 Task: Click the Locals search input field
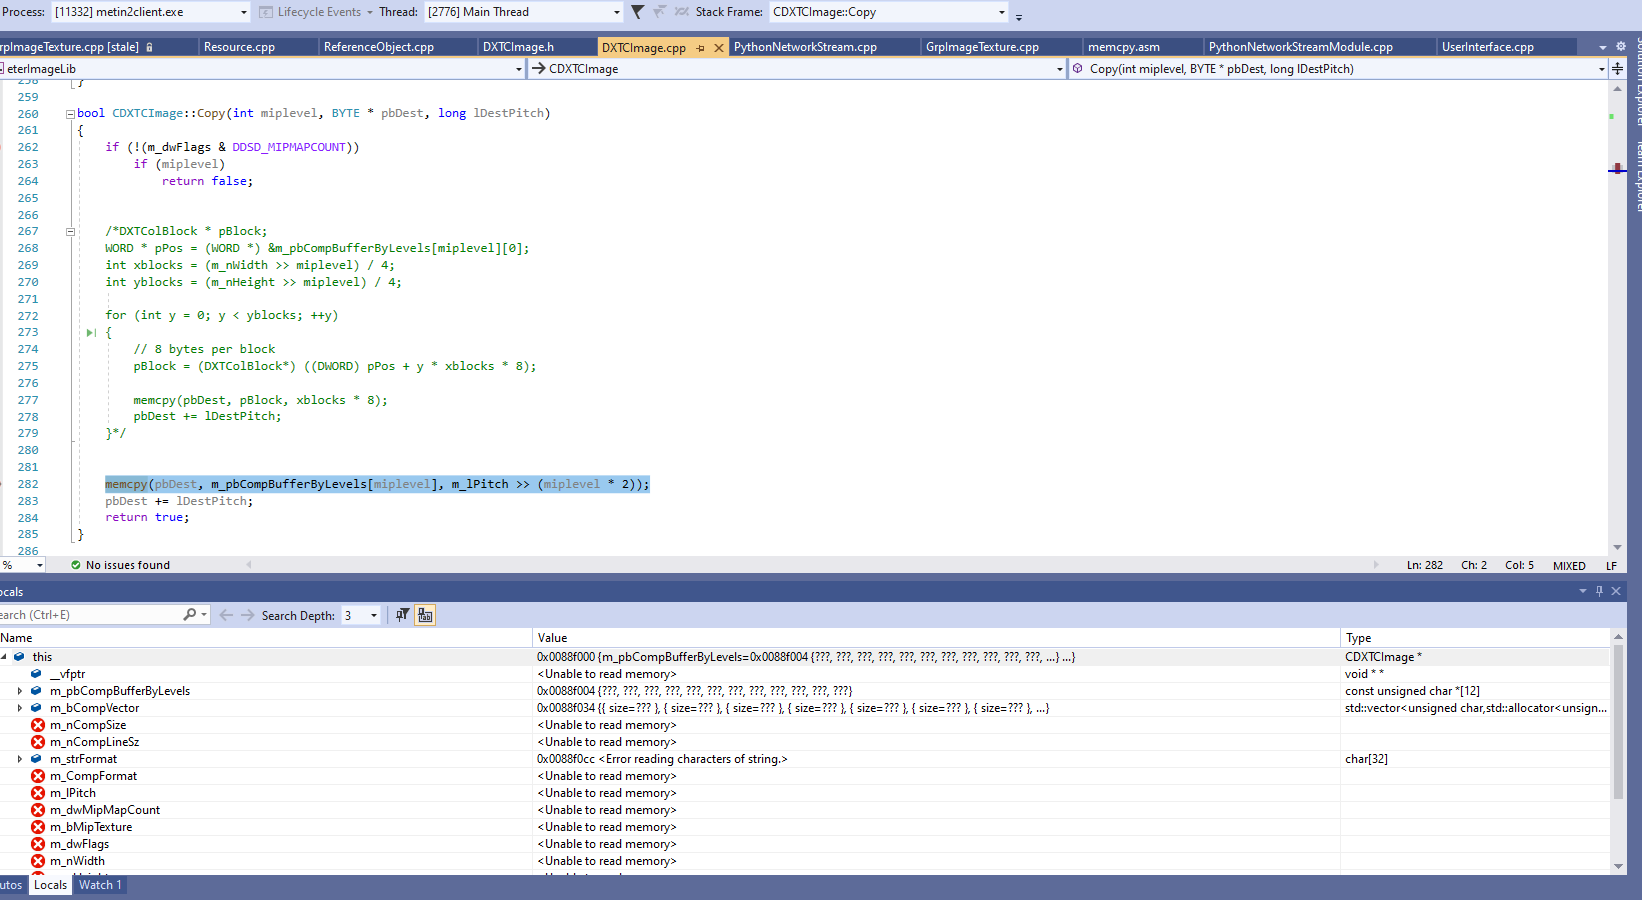90,615
